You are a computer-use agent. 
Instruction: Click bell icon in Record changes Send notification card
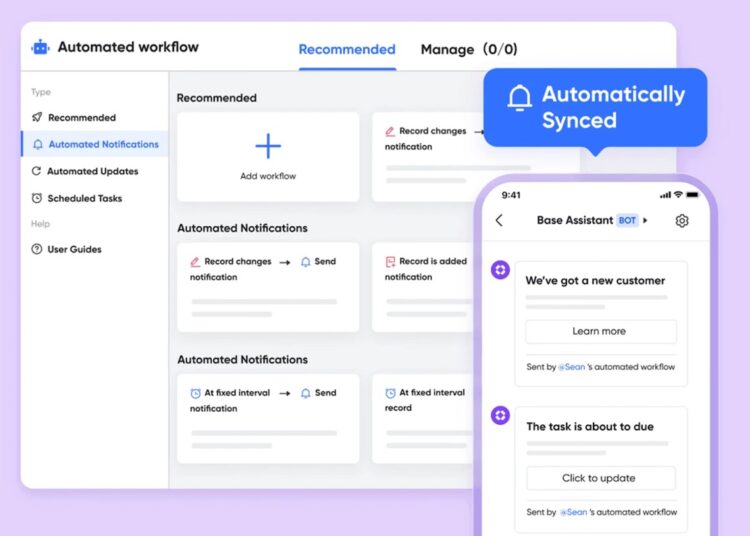point(306,262)
